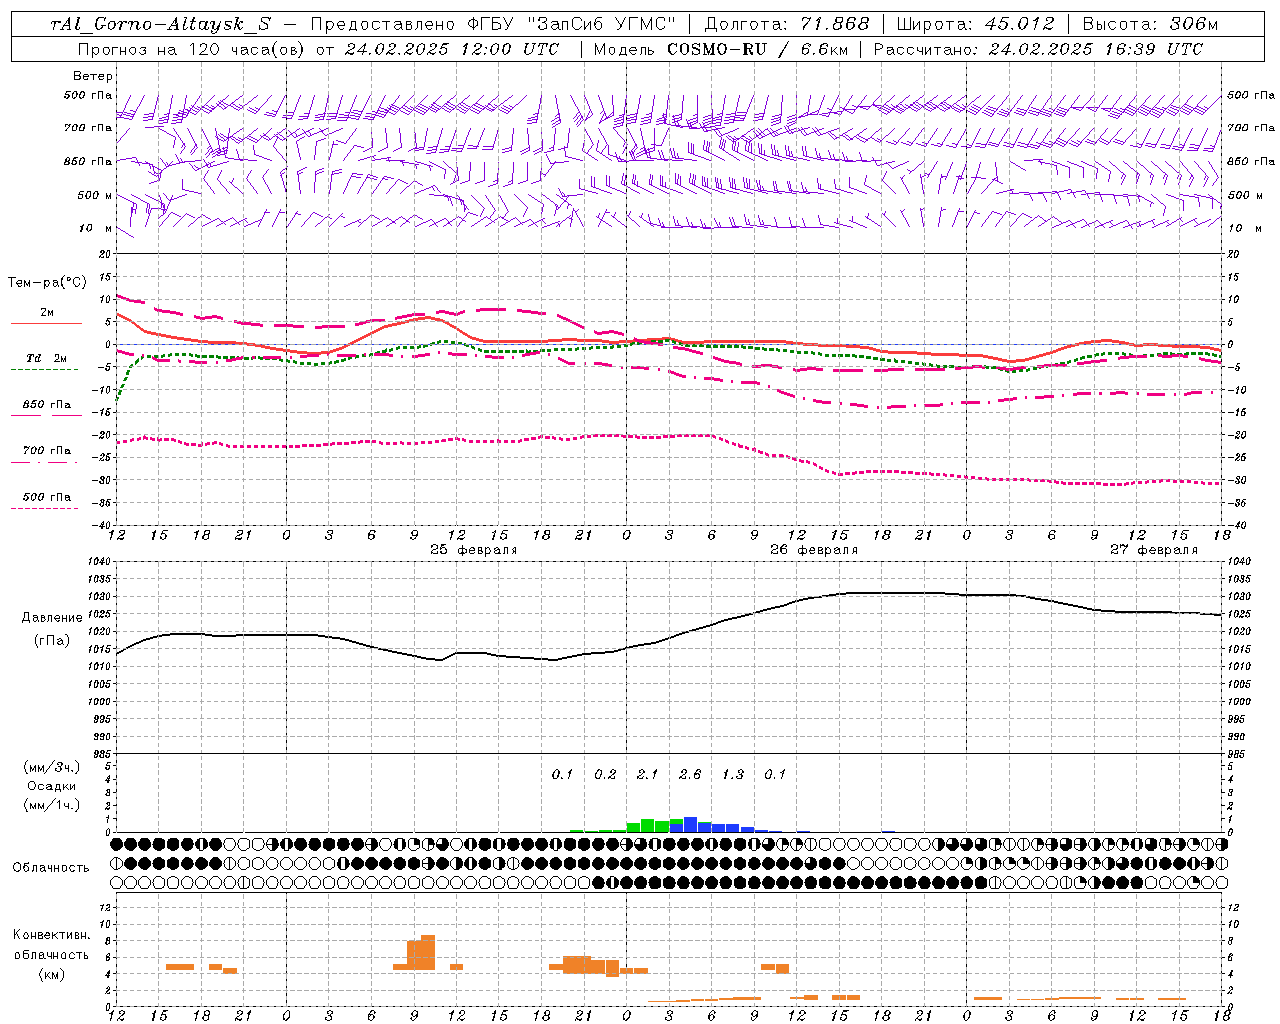
Task: Click the '500 гПа' temperature legend dotted line
Action: [44, 508]
